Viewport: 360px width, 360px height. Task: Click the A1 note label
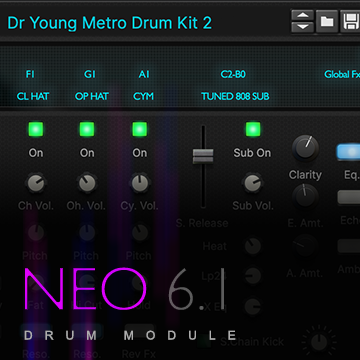pos(144,74)
